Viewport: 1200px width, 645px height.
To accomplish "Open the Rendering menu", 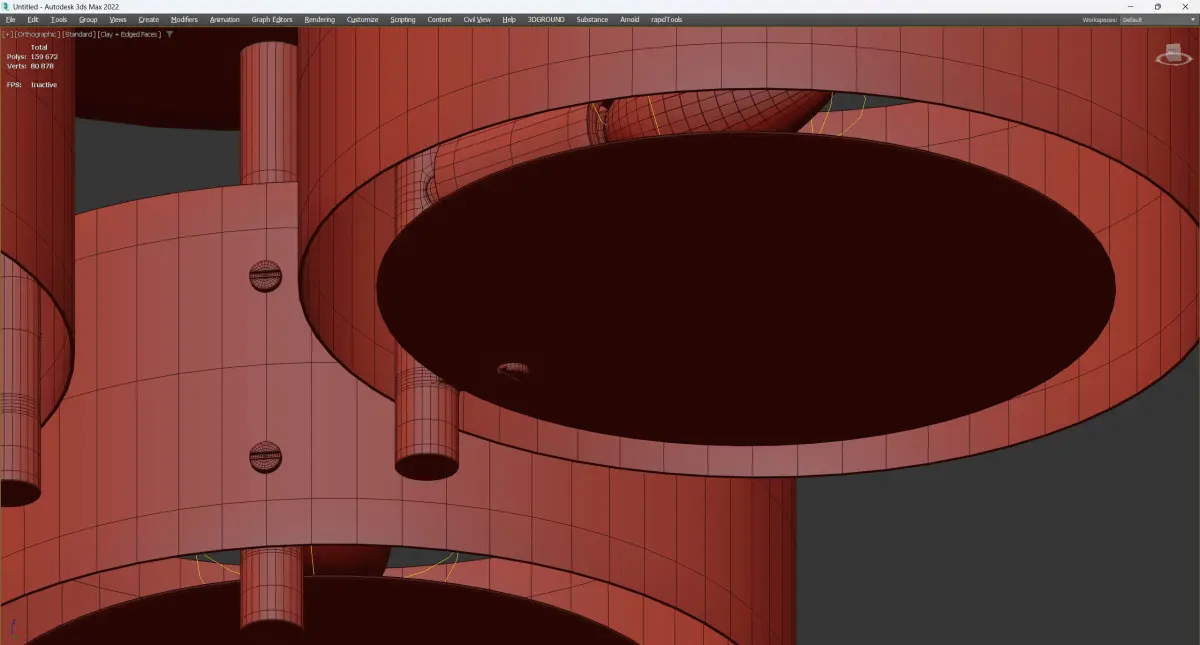I will 320,19.
